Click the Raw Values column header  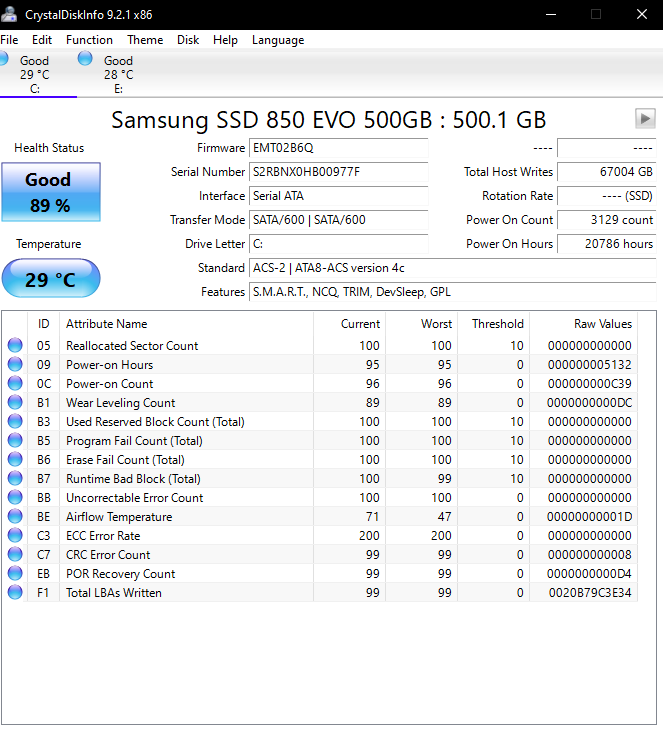point(584,324)
